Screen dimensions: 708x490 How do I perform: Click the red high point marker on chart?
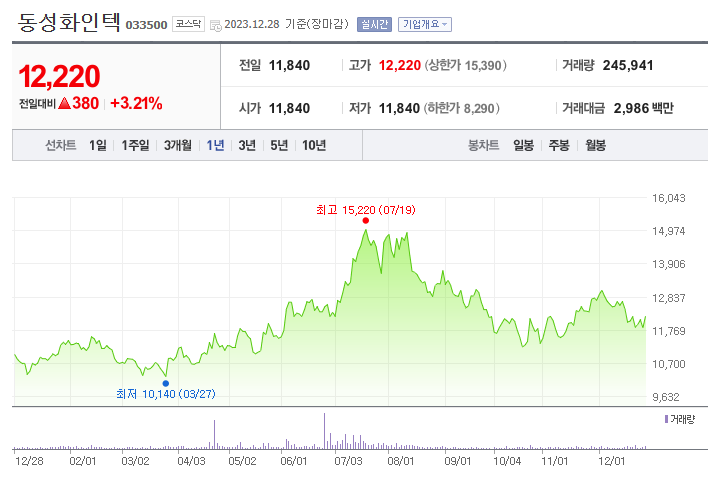(x=365, y=221)
